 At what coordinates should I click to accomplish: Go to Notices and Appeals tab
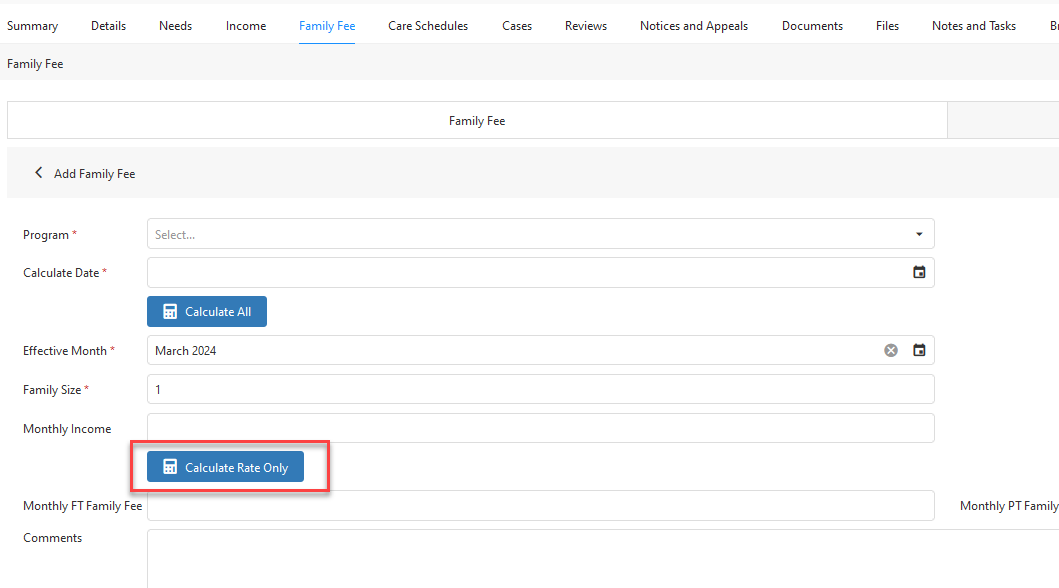tap(694, 26)
